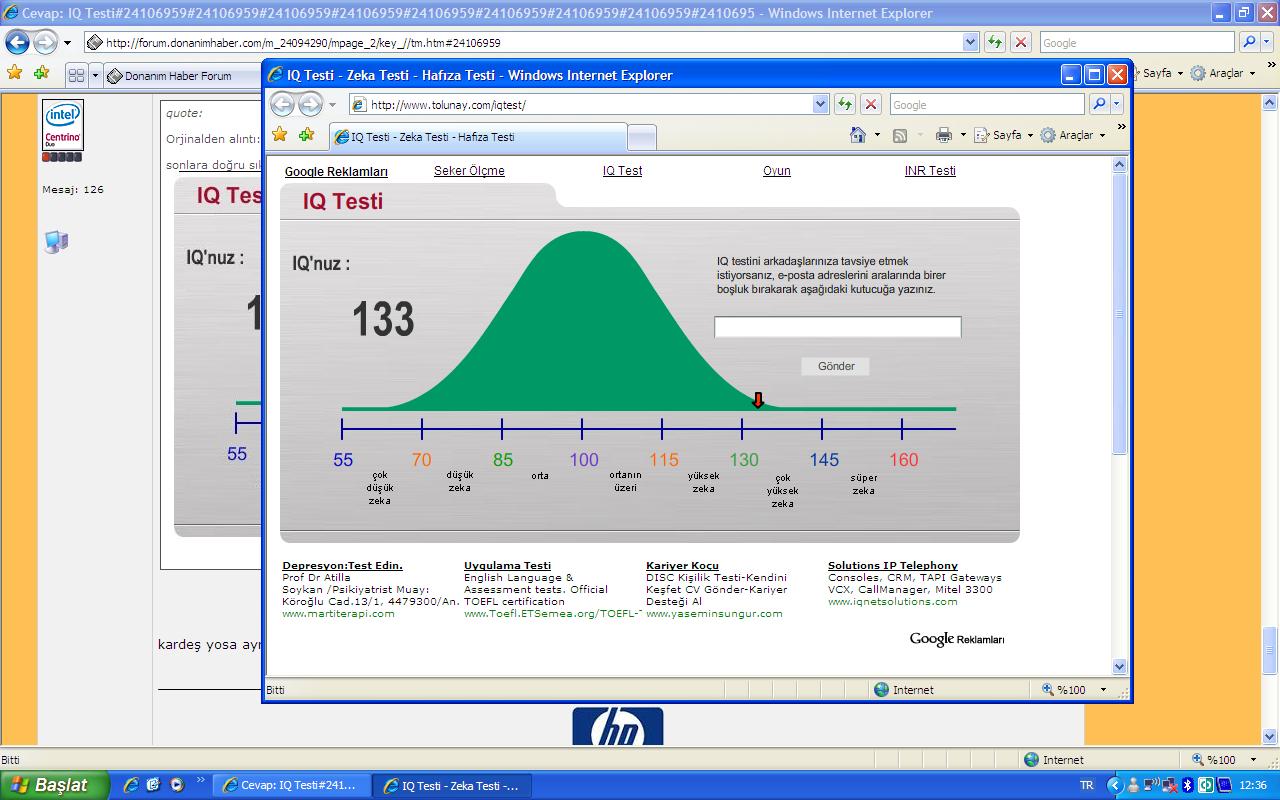The image size is (1280, 800).
Task: Open the IQ Test link
Action: 622,171
